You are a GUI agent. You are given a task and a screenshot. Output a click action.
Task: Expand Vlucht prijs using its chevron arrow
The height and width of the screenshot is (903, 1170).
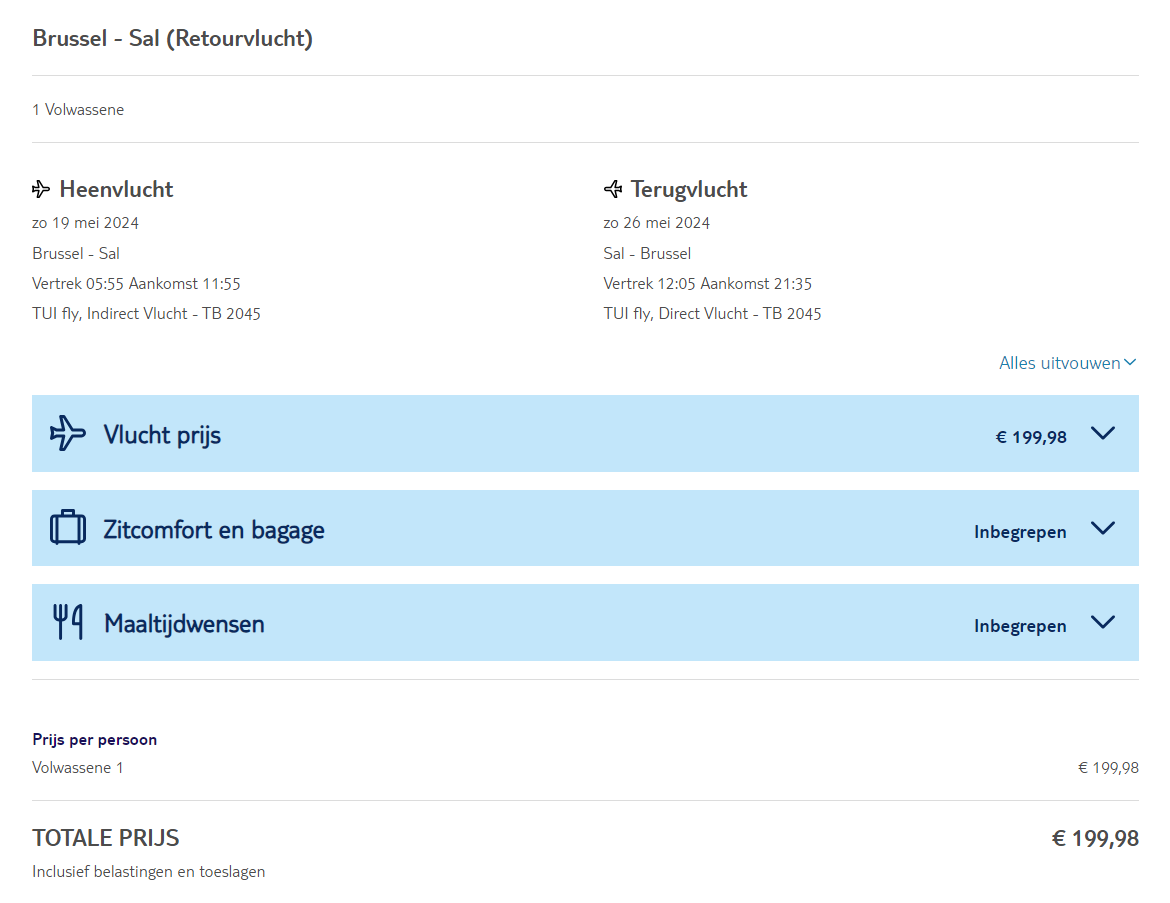point(1102,433)
